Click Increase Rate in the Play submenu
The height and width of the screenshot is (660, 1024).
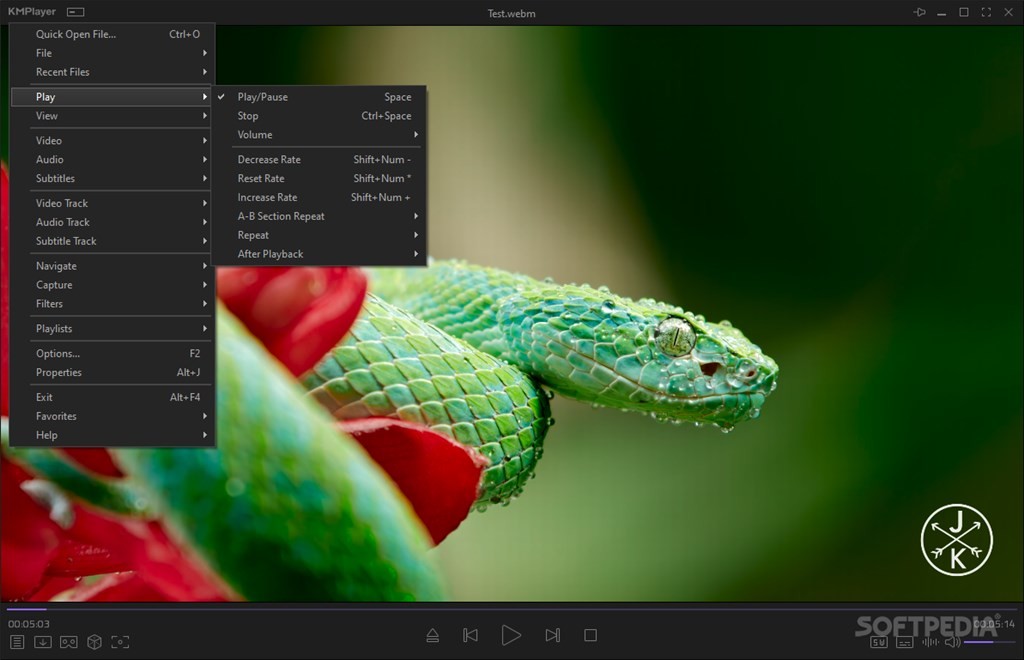(x=268, y=197)
